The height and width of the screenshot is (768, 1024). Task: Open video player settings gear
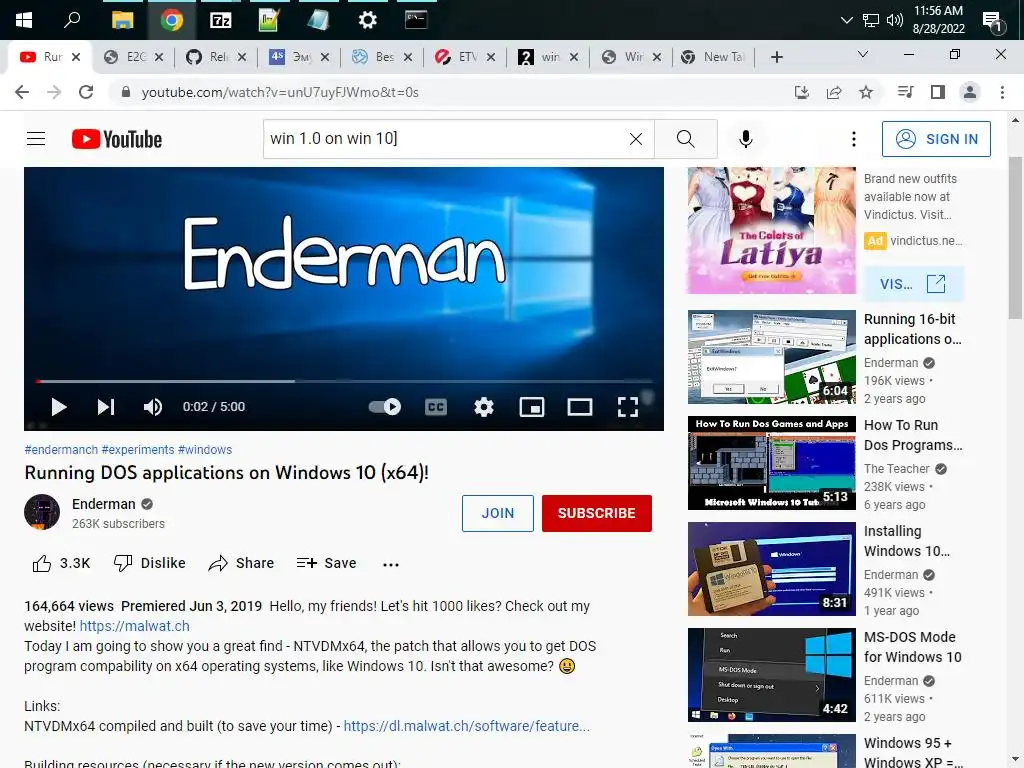[x=484, y=407]
